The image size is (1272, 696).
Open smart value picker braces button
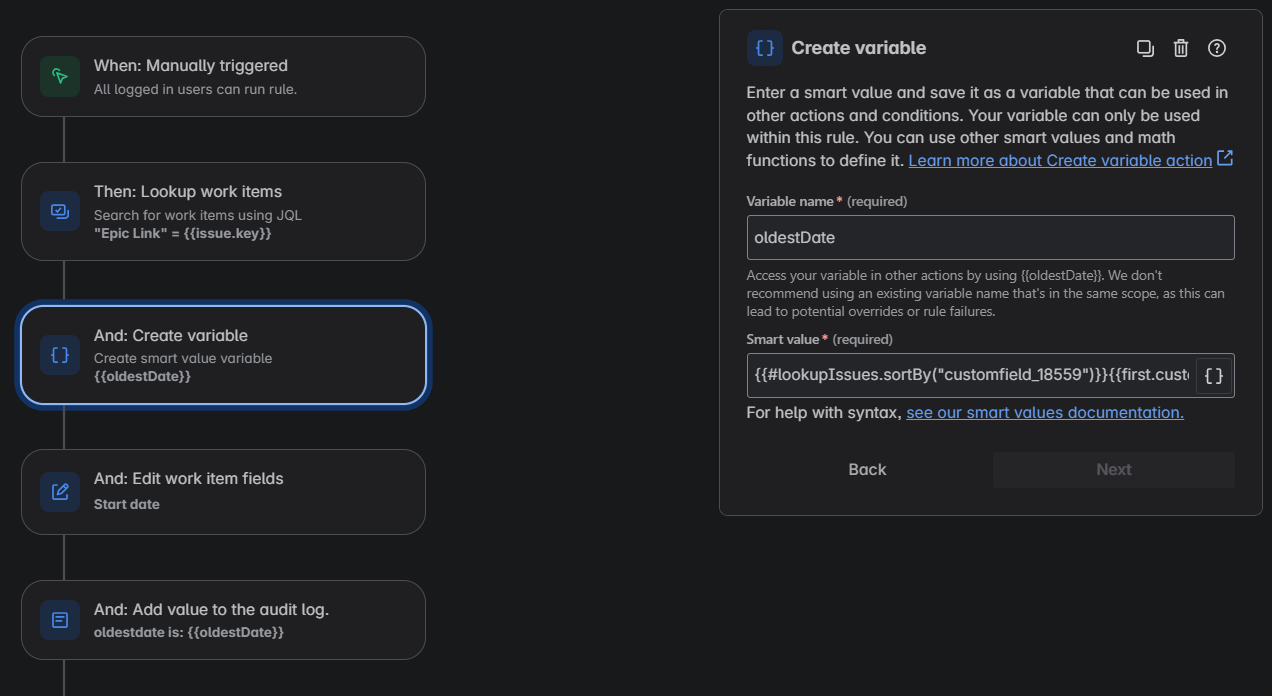click(x=1213, y=376)
